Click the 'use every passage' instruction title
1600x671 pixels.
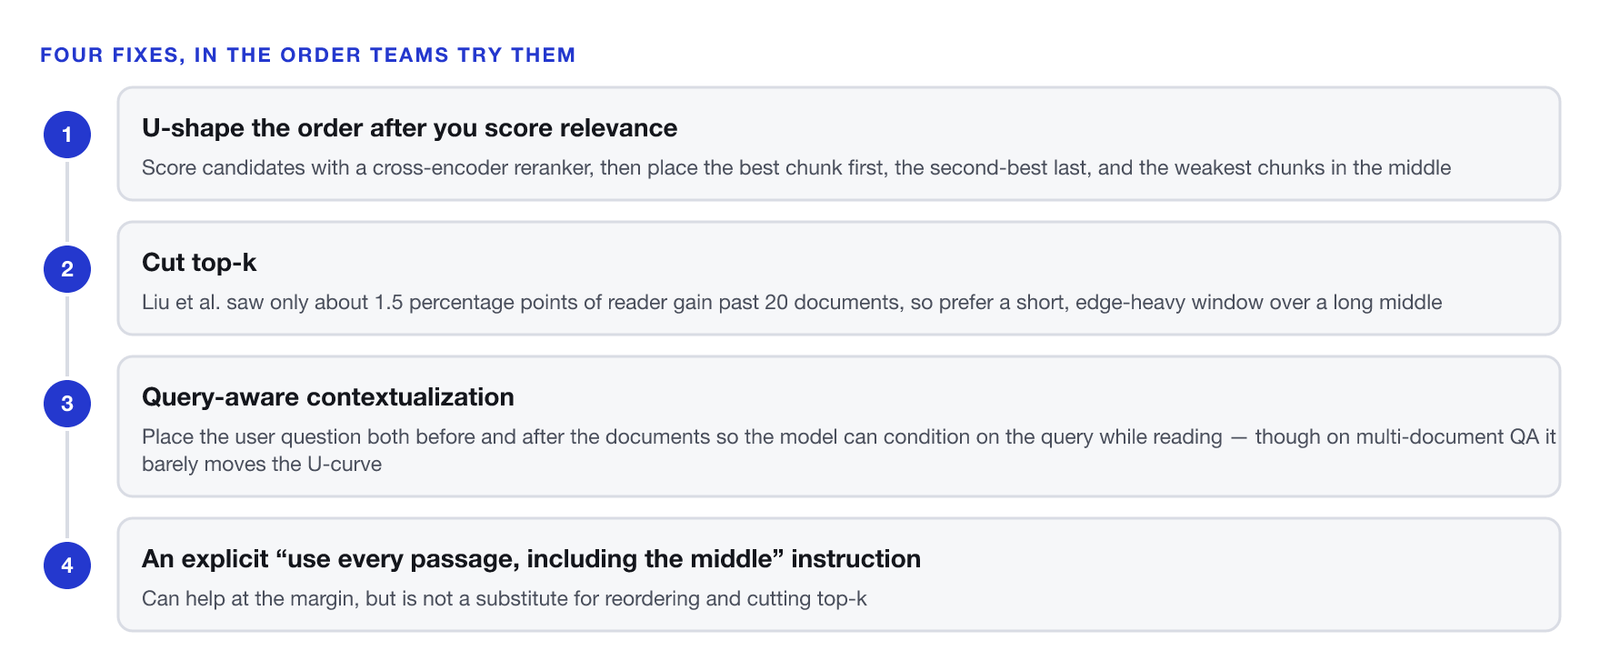coord(531,559)
